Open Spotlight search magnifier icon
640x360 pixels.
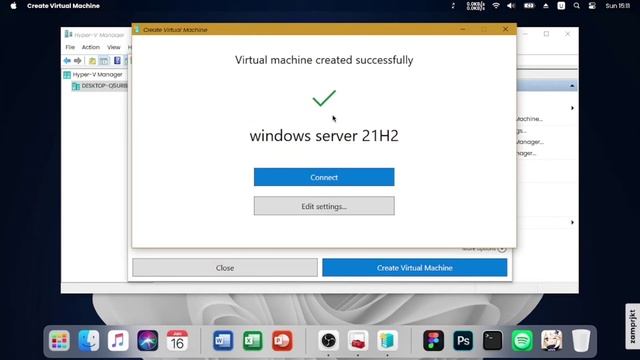coord(576,6)
